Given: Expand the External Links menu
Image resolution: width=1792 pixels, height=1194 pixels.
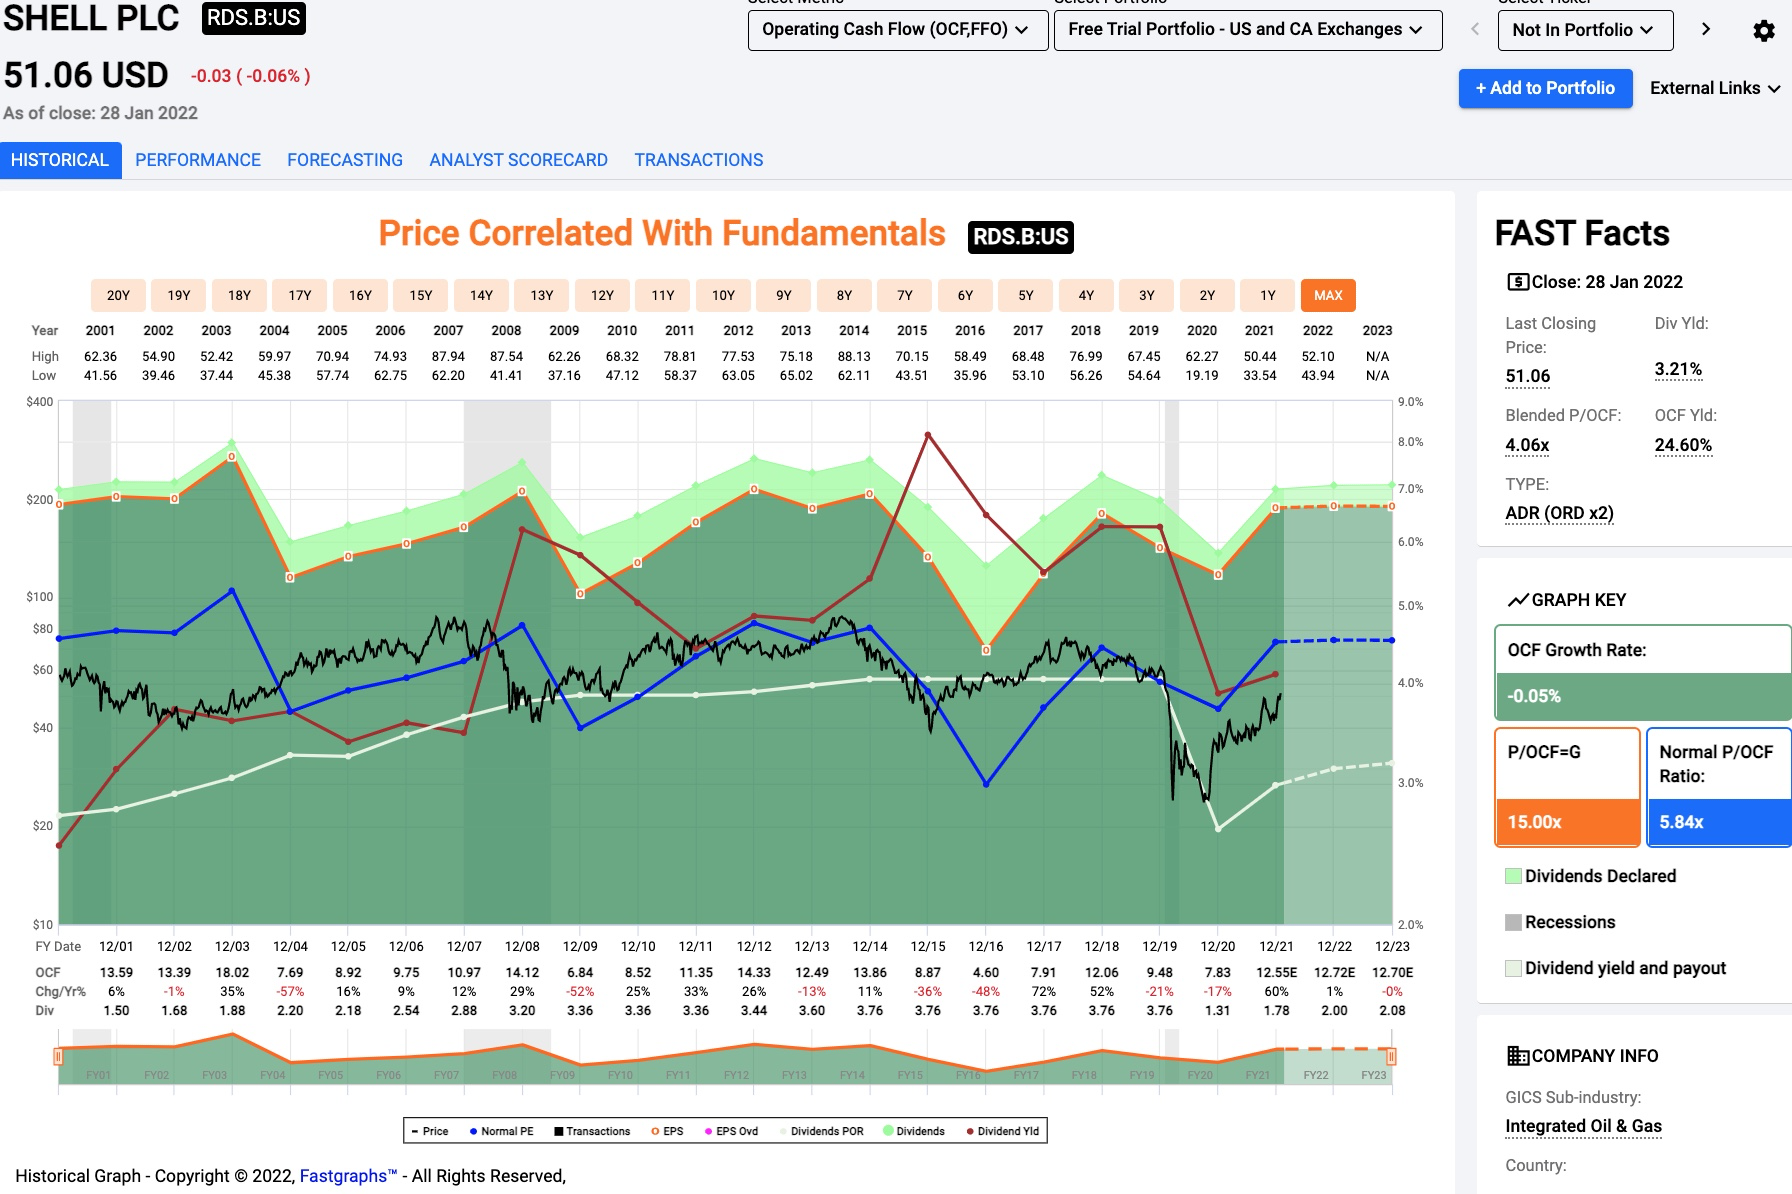Looking at the screenshot, I should [1715, 88].
